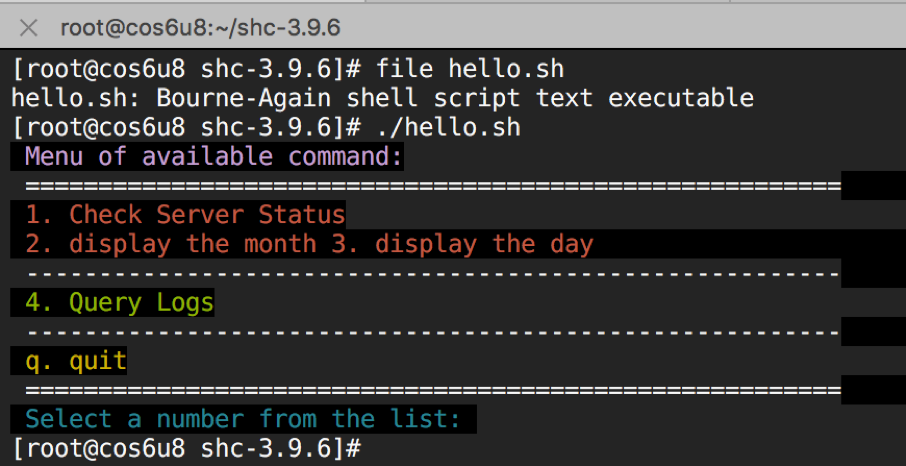Click the 'file hello.sh' command line
Image resolution: width=906 pixels, height=466 pixels.
coord(288,69)
